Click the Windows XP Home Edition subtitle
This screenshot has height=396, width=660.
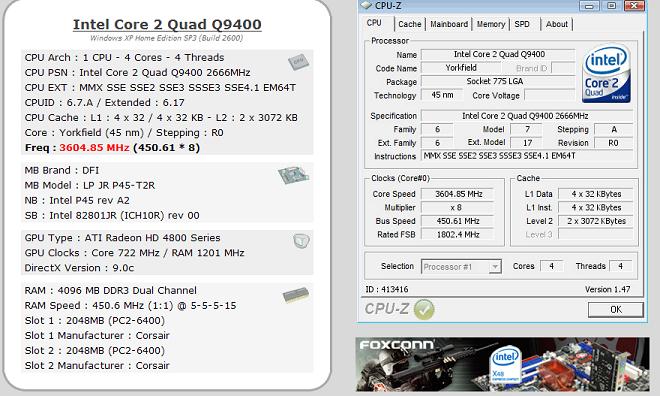tap(166, 38)
